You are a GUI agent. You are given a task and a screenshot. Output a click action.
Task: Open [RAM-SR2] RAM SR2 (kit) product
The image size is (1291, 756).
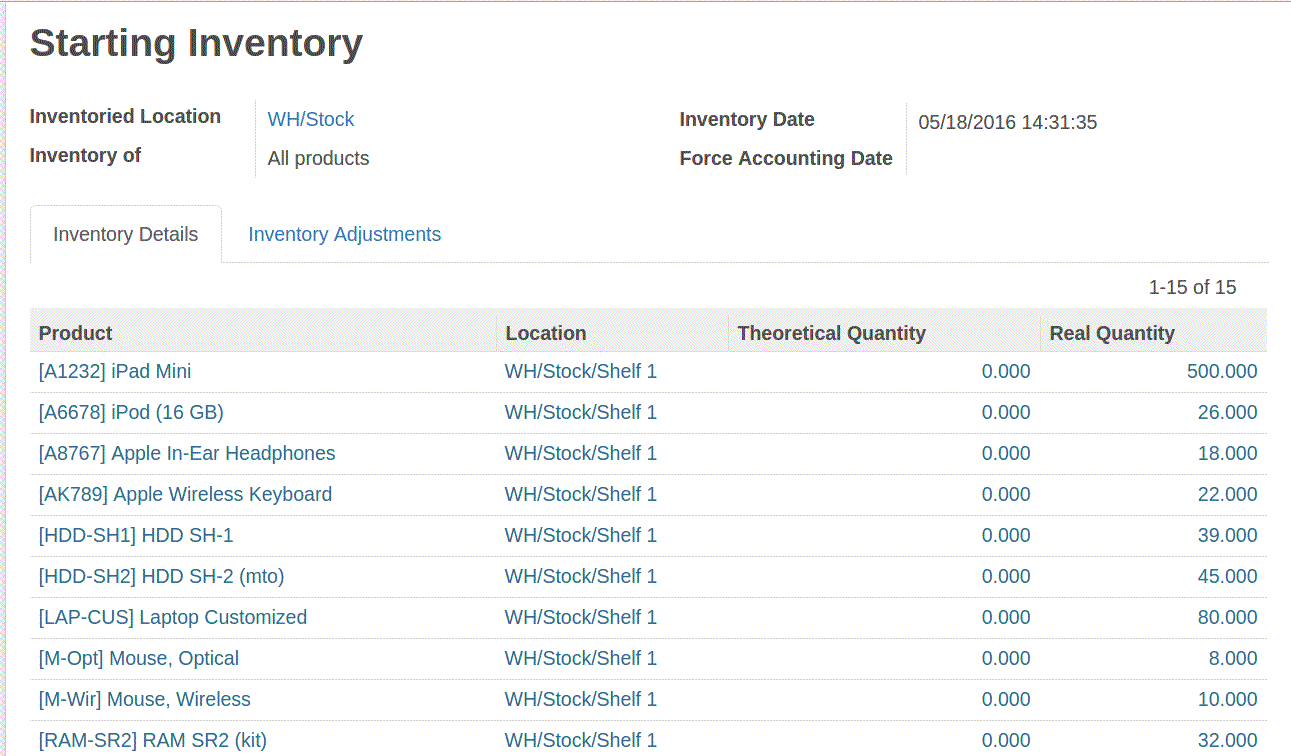click(153, 741)
